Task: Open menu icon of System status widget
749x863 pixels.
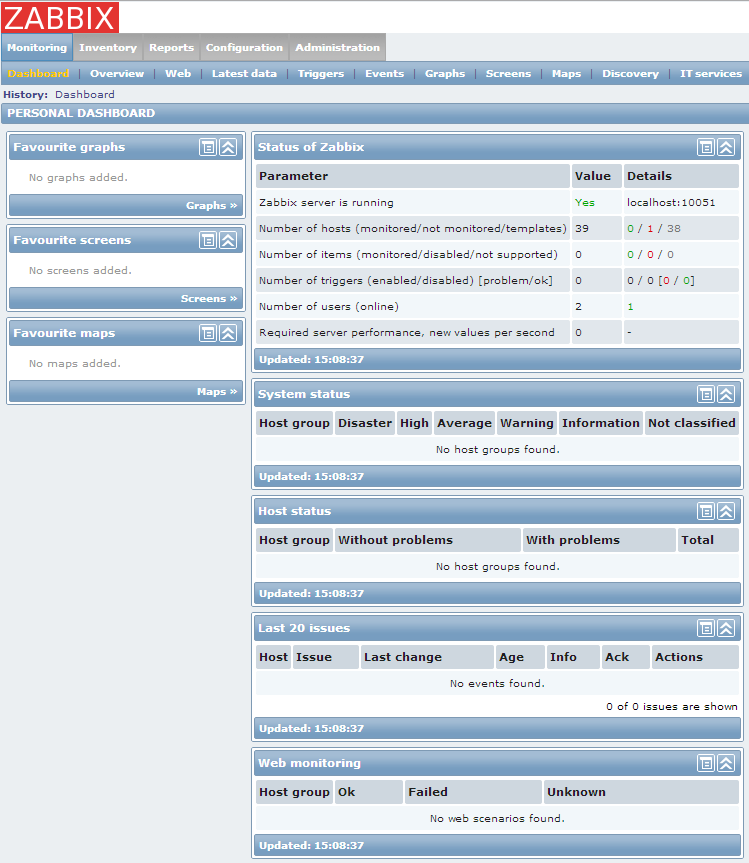Action: coord(706,394)
